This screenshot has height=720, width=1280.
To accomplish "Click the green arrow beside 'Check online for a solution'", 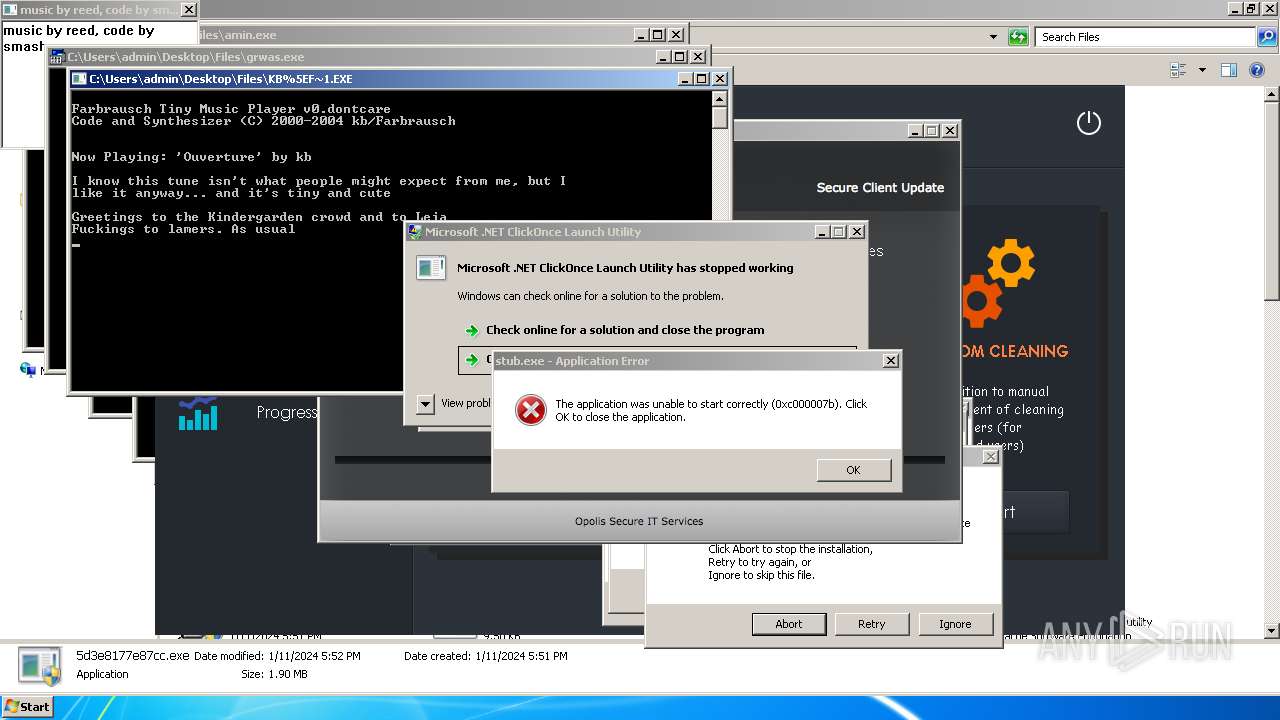I will tap(472, 330).
